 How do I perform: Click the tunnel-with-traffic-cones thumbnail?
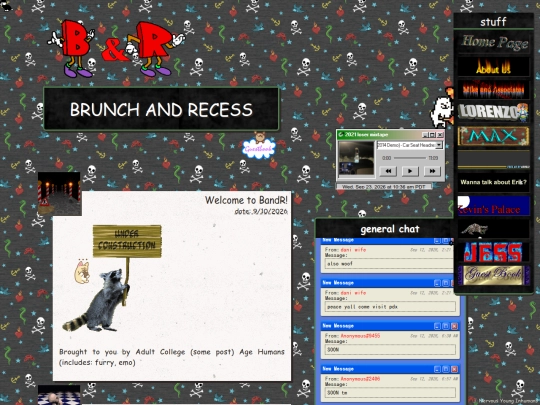pos(59,193)
